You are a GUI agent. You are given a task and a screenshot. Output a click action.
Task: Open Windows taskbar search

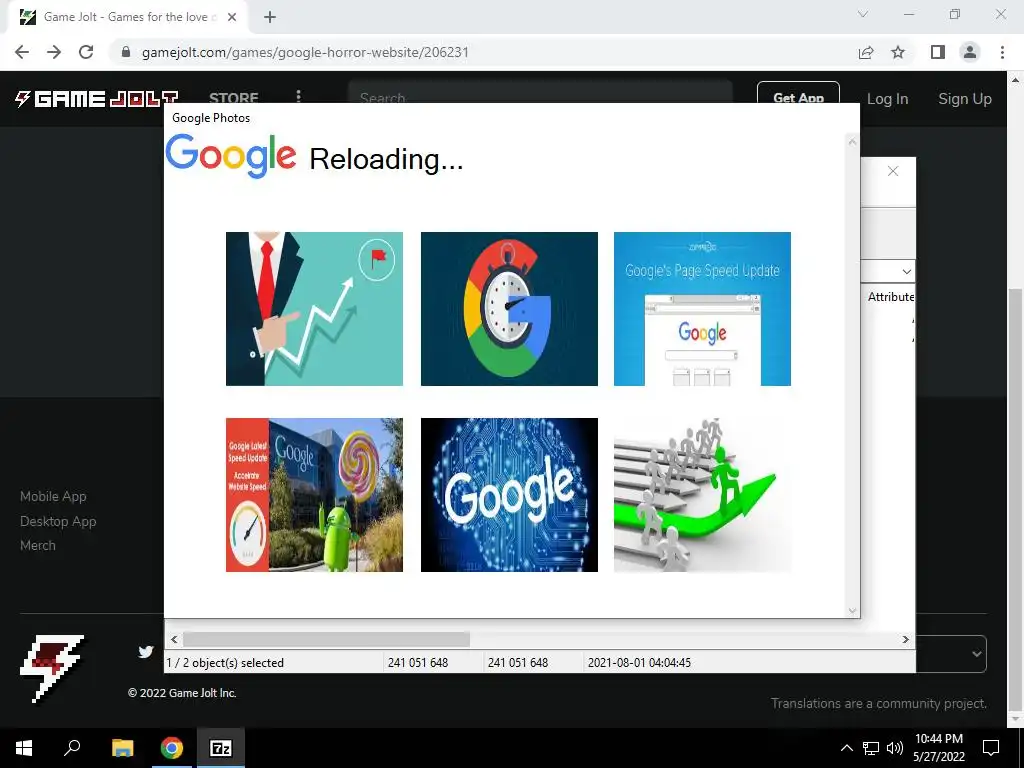72,748
